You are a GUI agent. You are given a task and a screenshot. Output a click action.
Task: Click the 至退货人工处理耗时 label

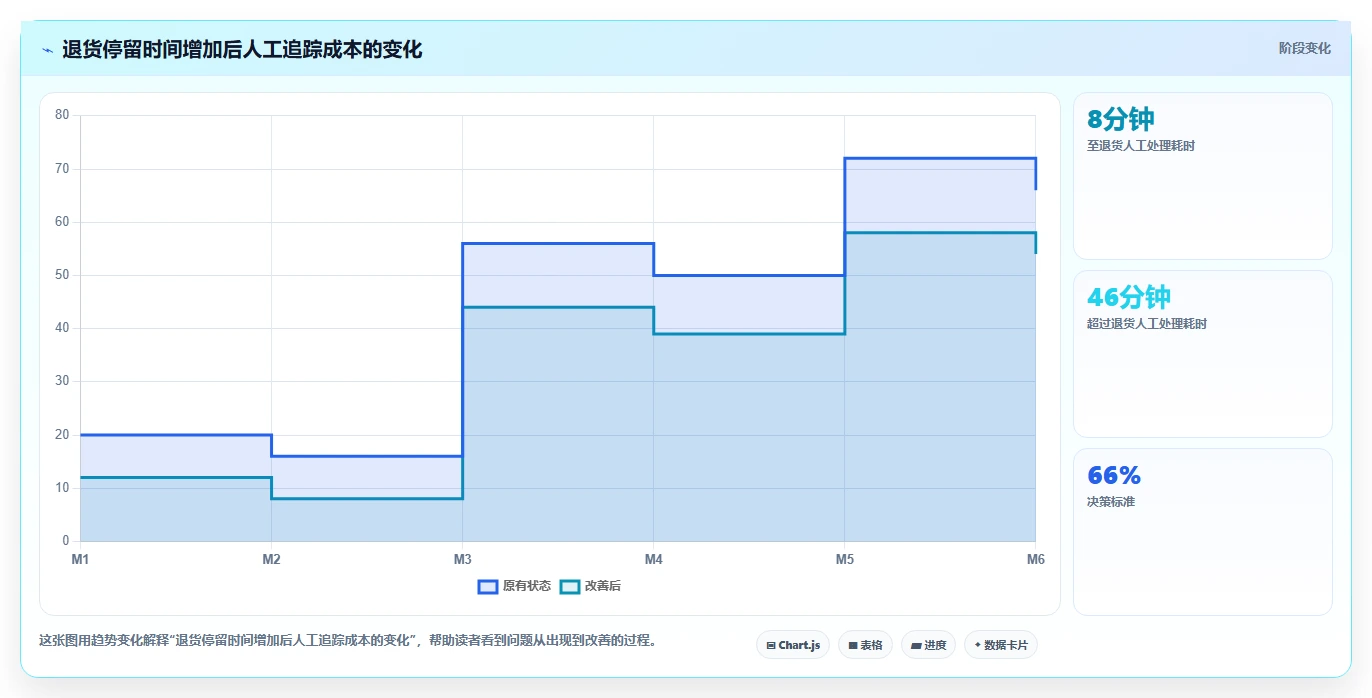[x=1141, y=146]
